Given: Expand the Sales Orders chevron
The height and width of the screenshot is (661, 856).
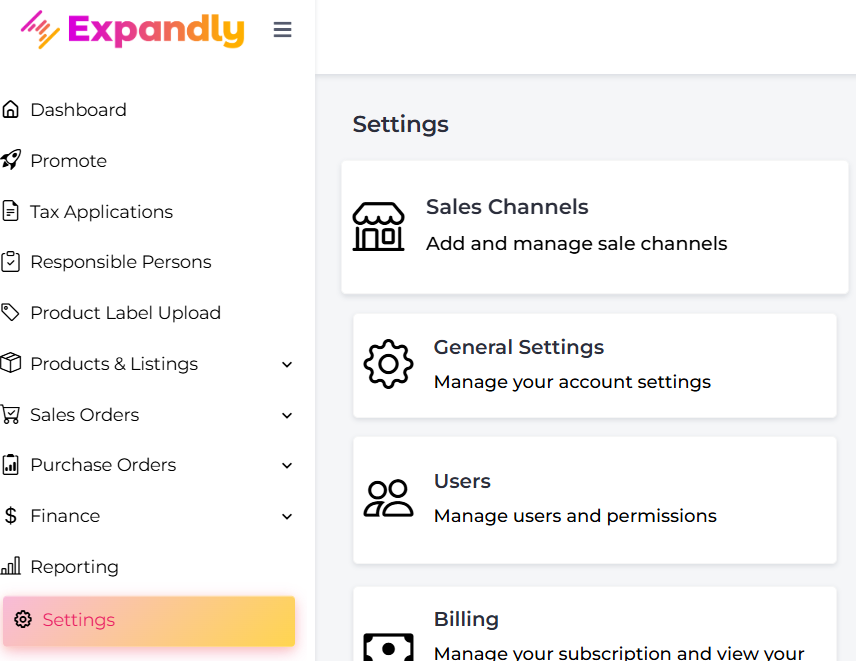Looking at the screenshot, I should click(x=287, y=415).
